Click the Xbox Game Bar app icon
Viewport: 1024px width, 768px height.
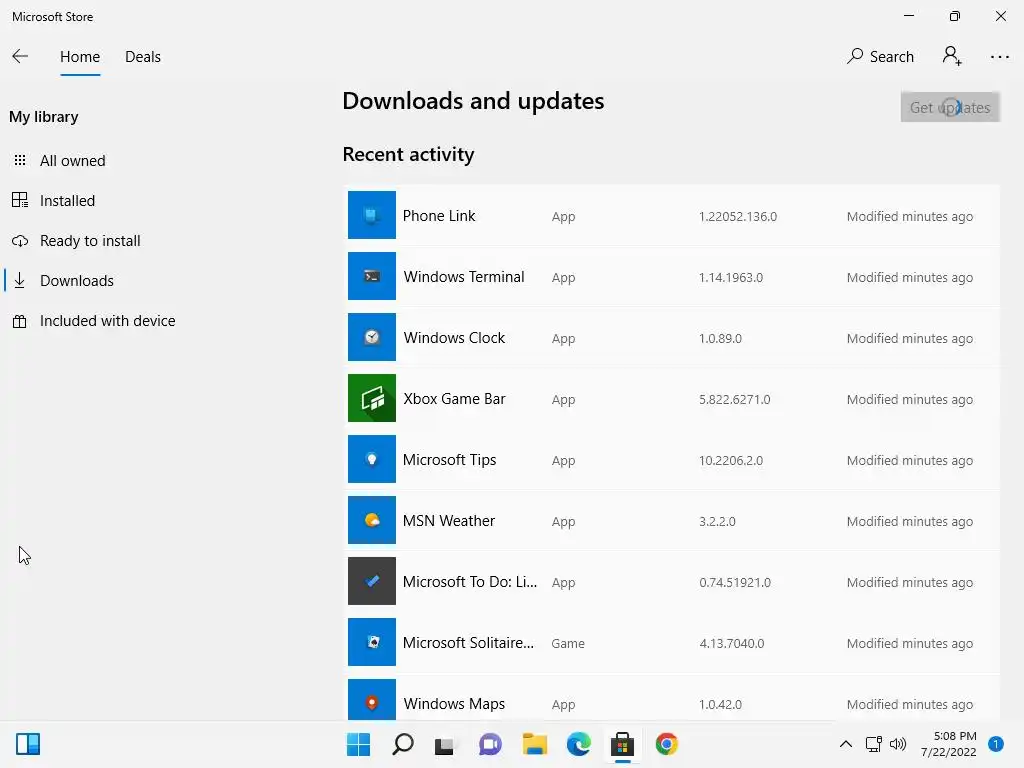pos(372,398)
